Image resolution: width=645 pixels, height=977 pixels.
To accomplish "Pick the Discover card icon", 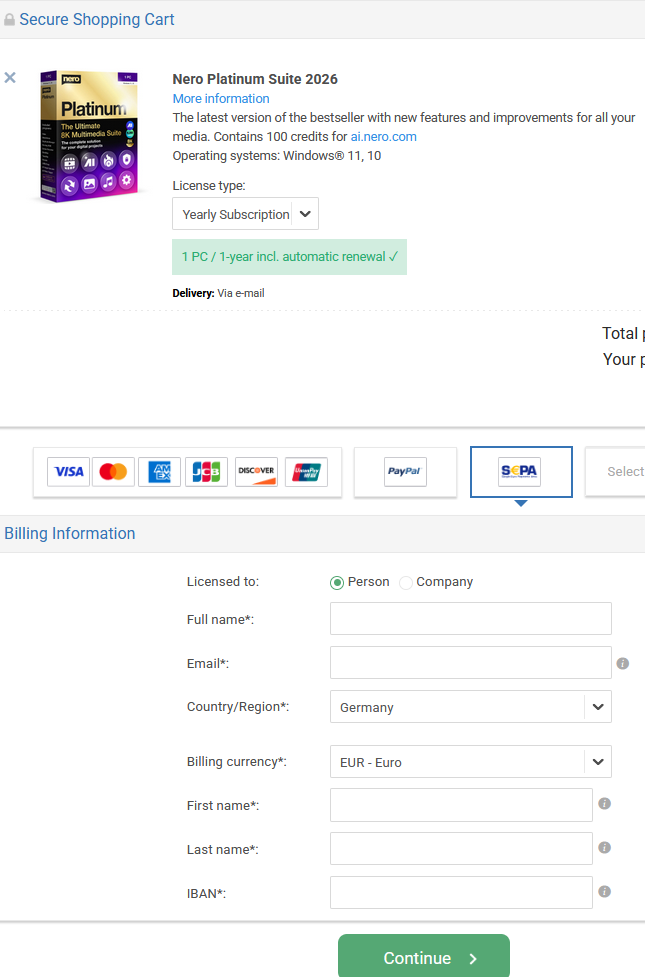I will point(256,472).
